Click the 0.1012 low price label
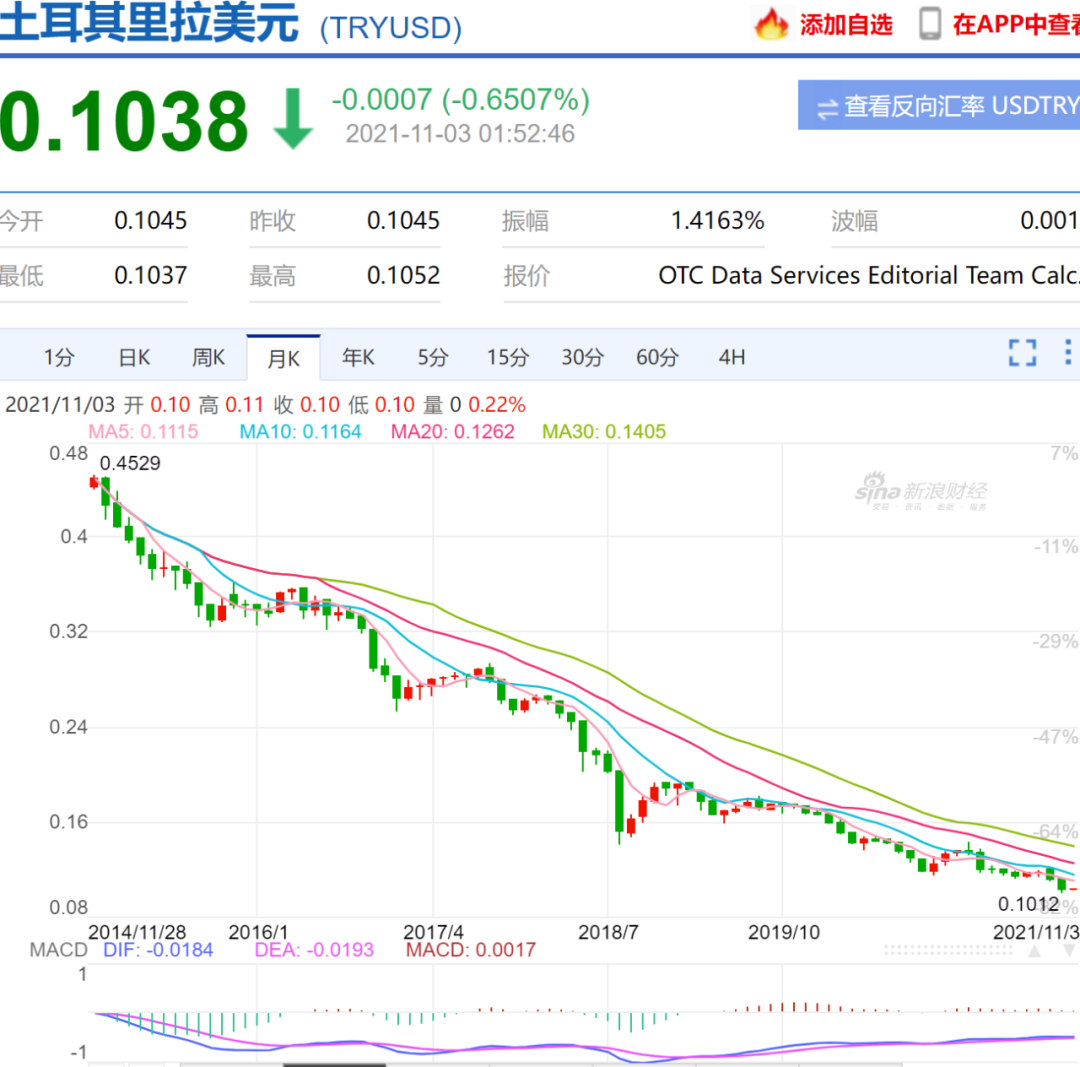 click(1028, 904)
